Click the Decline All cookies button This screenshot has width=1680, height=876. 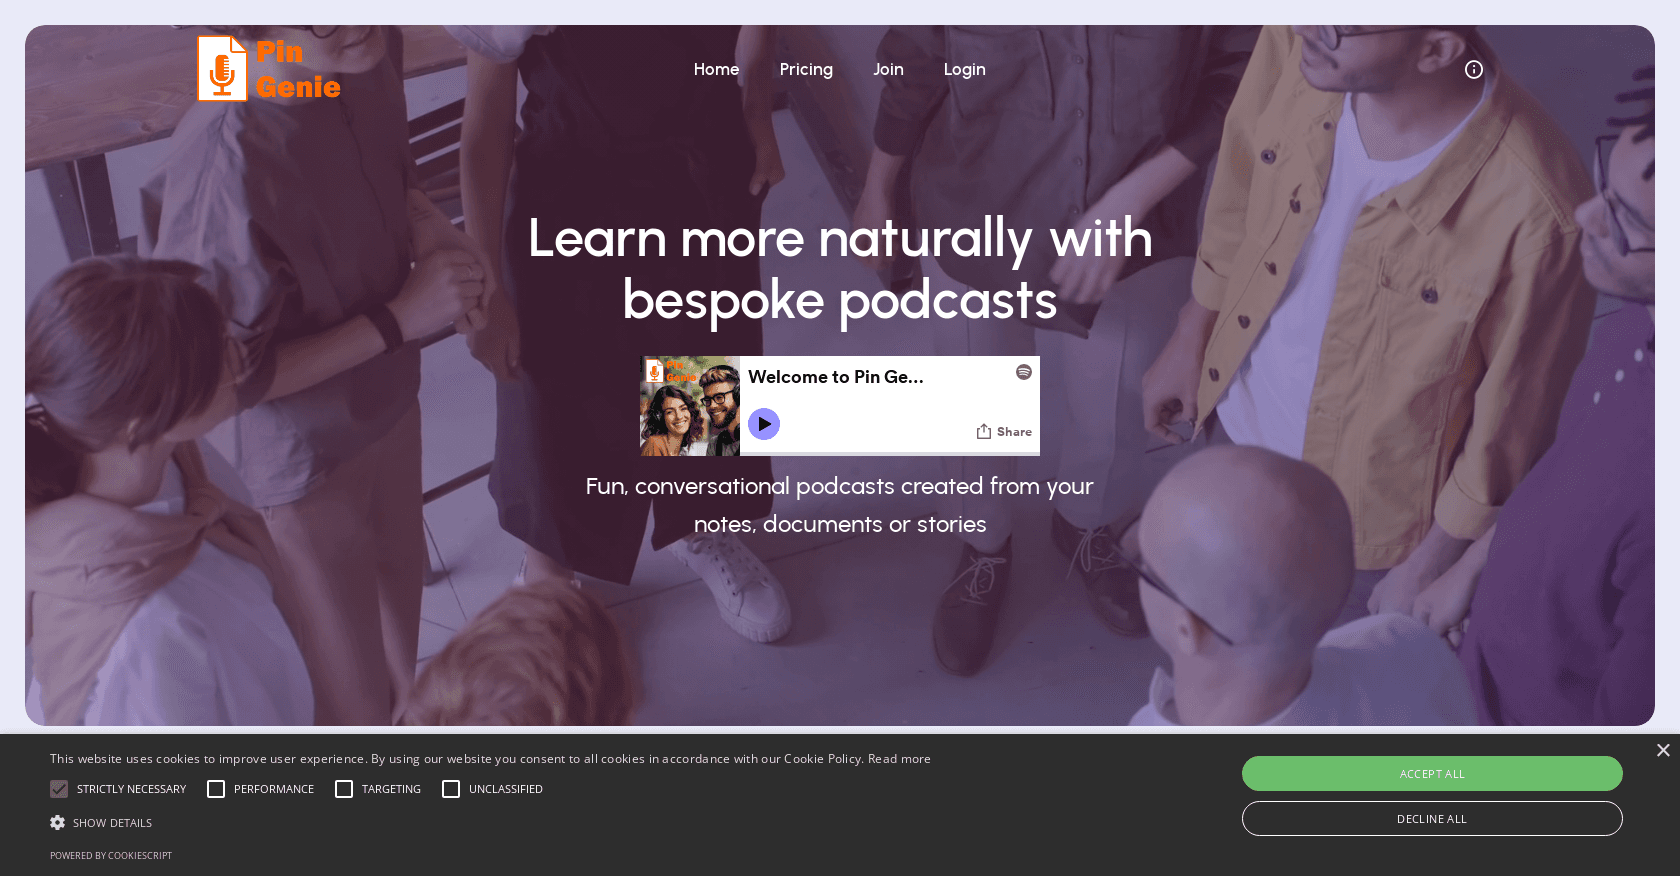pyautogui.click(x=1432, y=819)
